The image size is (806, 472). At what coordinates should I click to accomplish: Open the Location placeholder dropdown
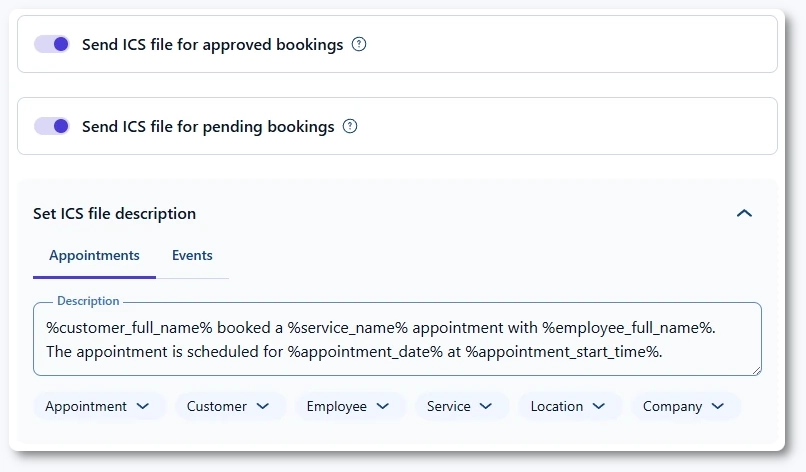(568, 406)
